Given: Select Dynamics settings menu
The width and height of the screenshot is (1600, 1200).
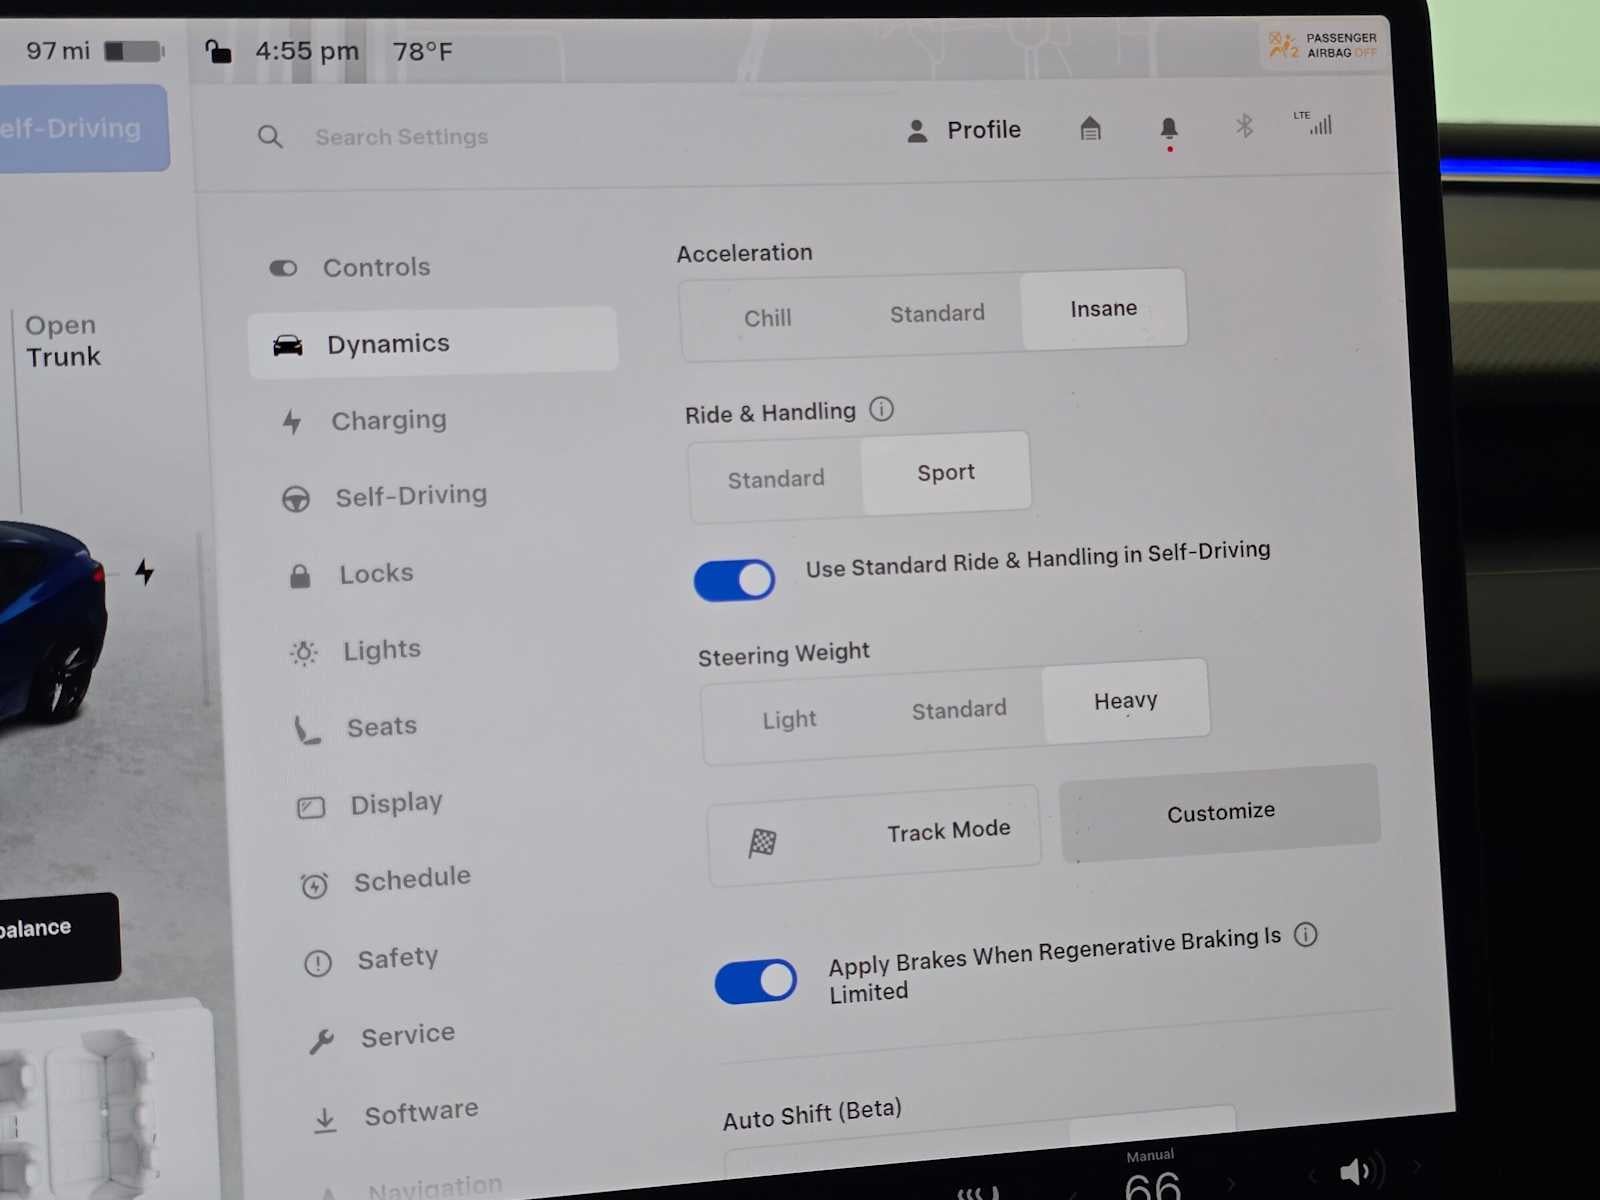Looking at the screenshot, I should [x=433, y=343].
